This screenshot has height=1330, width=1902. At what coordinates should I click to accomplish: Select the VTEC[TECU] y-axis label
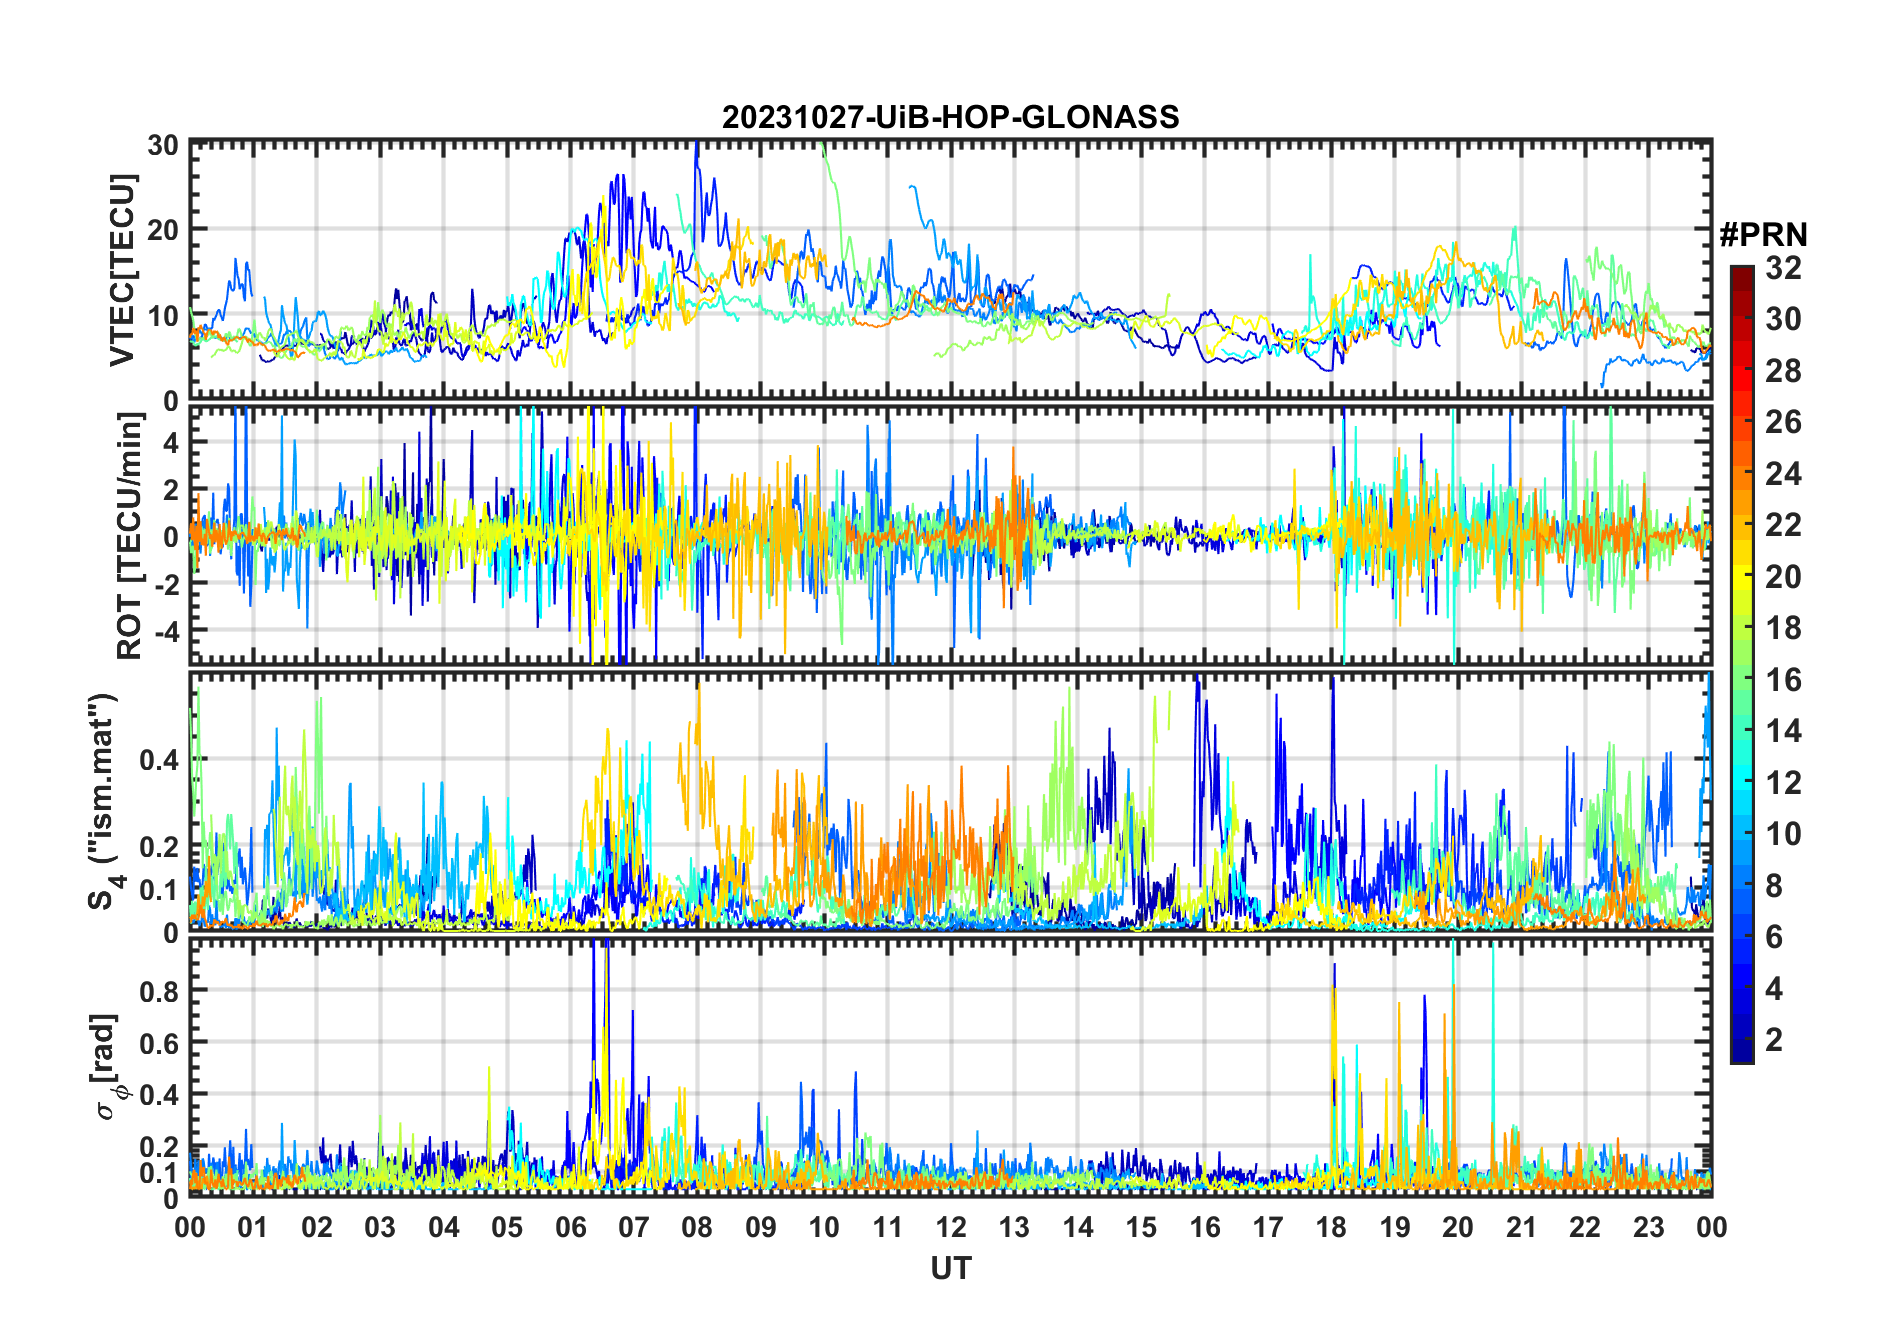click(x=122, y=271)
